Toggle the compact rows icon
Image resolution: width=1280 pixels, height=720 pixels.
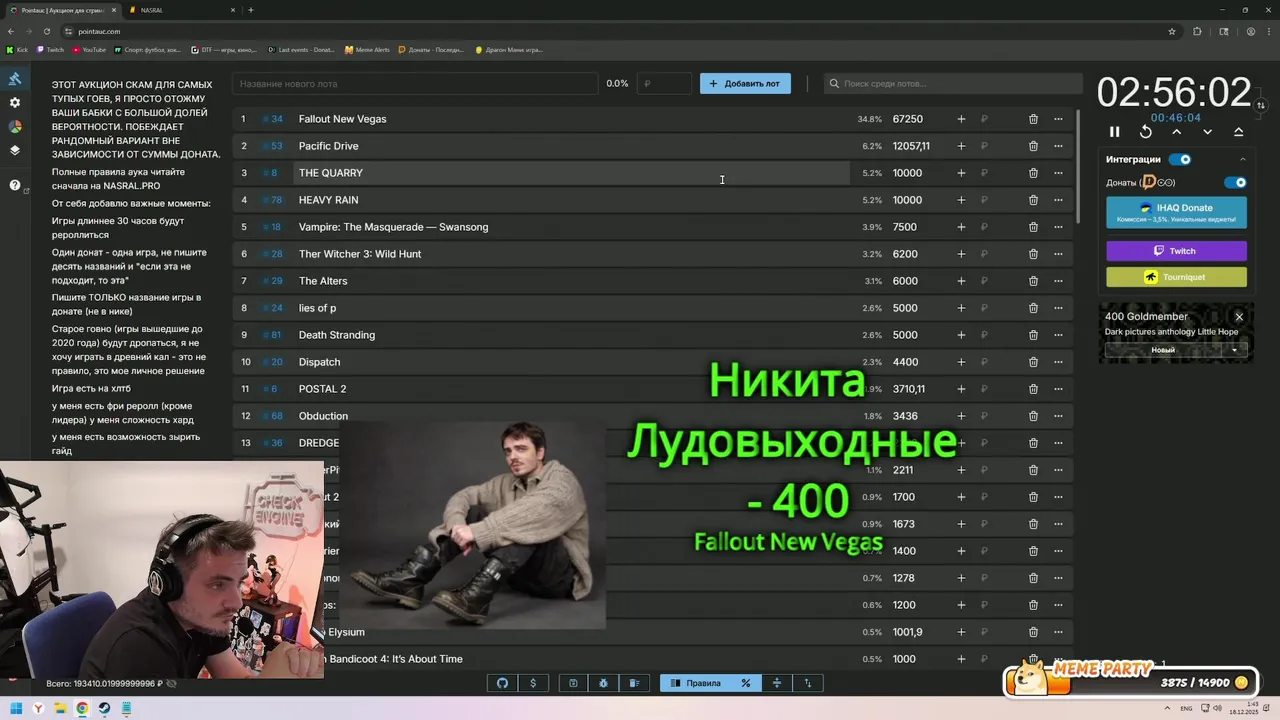(x=777, y=683)
